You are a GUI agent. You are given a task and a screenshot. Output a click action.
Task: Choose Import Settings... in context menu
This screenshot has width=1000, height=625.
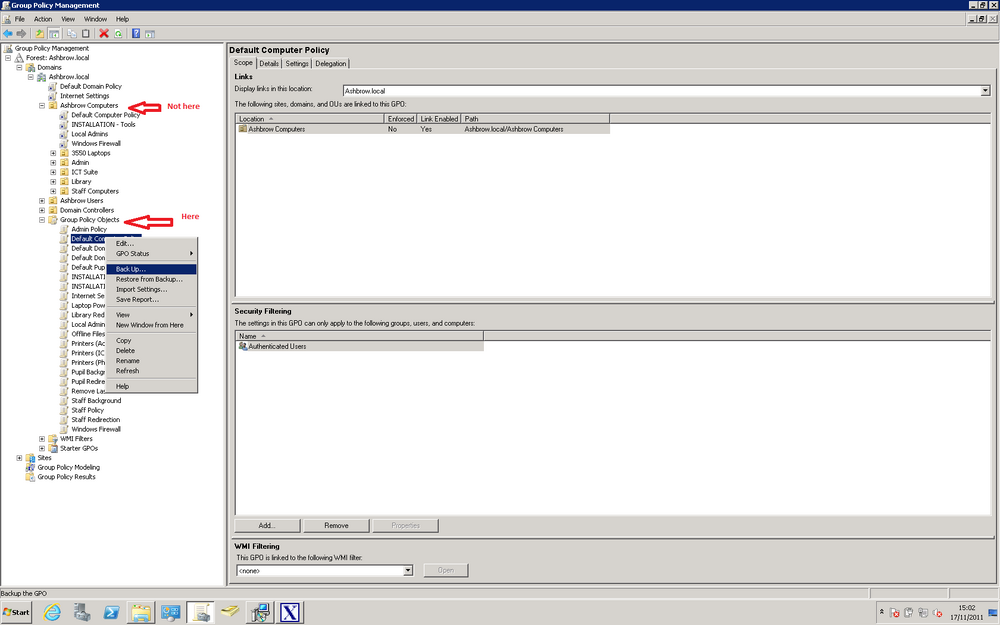coord(151,290)
